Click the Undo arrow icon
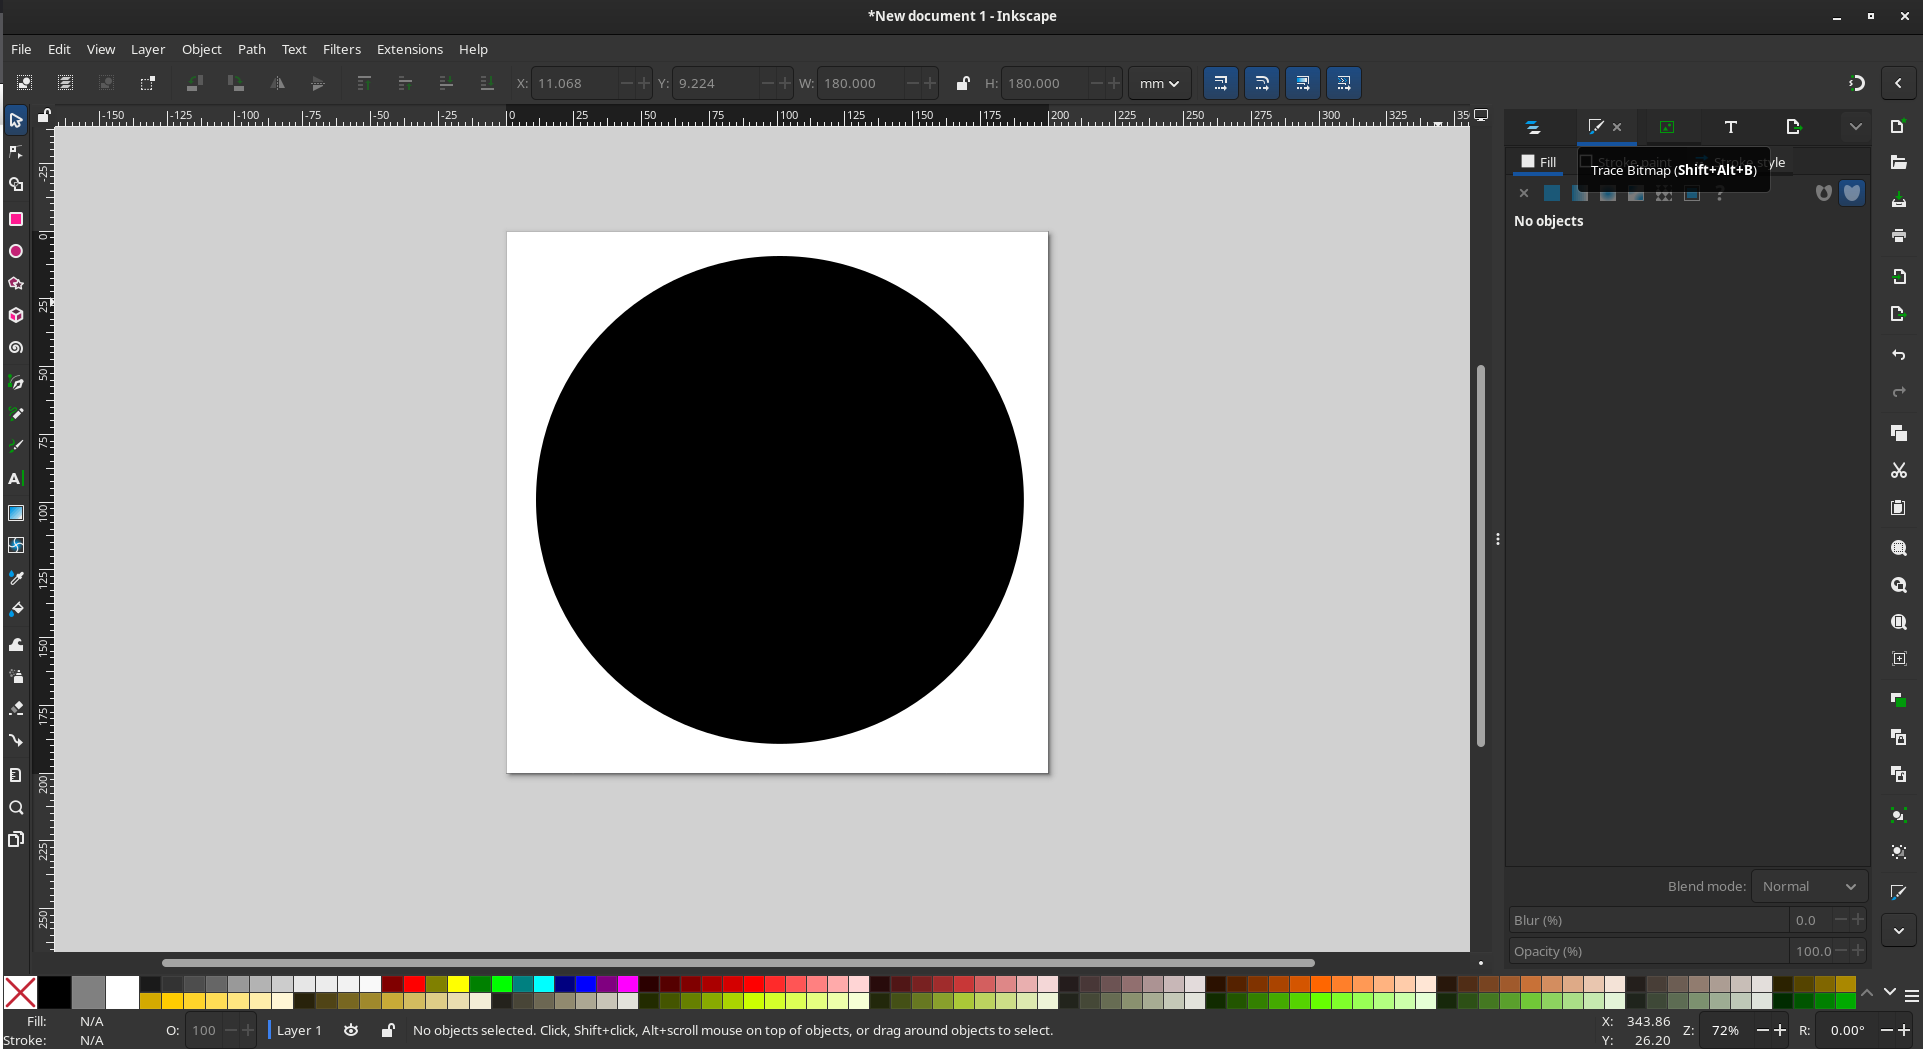Viewport: 1923px width, 1049px height. pos(1898,355)
